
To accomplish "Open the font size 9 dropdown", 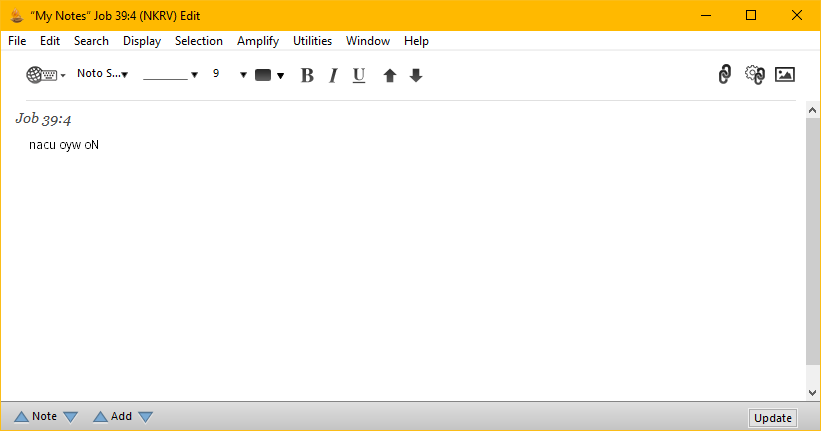I will pyautogui.click(x=230, y=74).
